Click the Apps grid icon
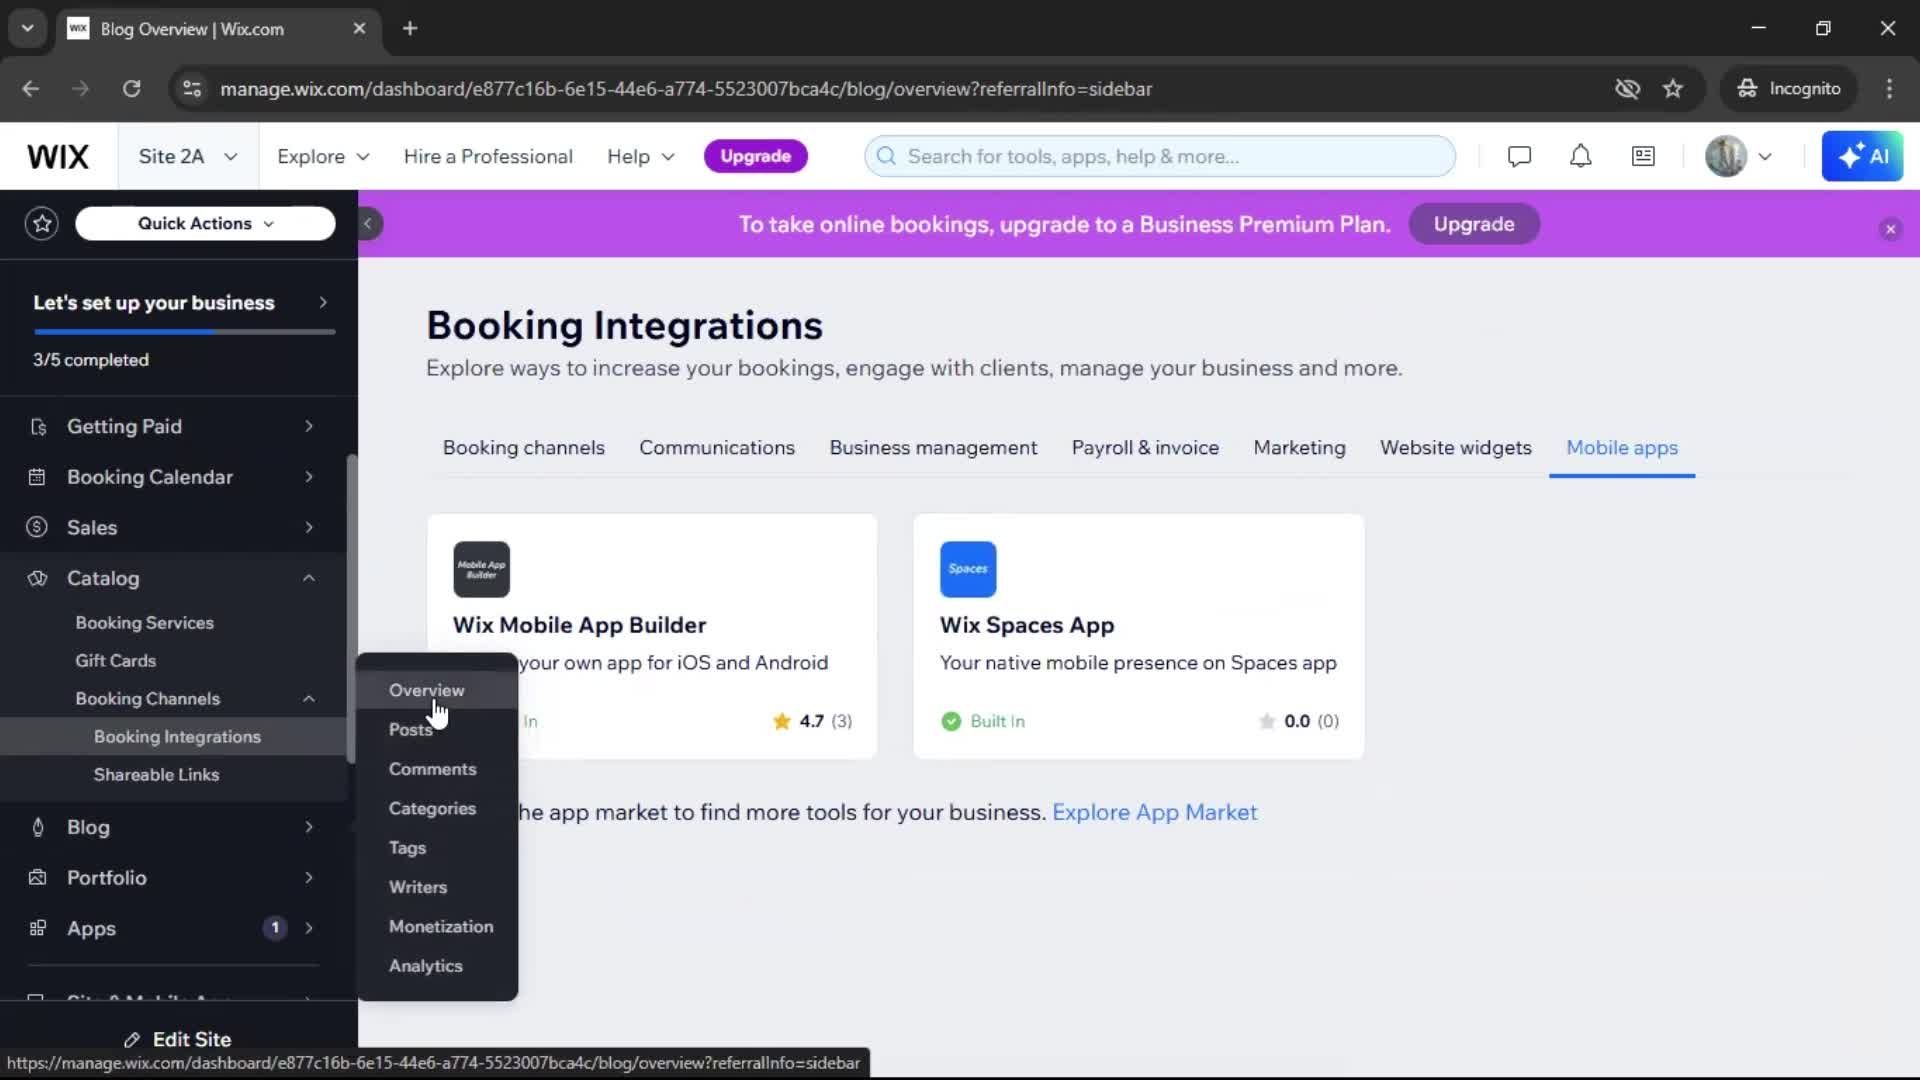Image resolution: width=1920 pixels, height=1080 pixels. pos(38,929)
